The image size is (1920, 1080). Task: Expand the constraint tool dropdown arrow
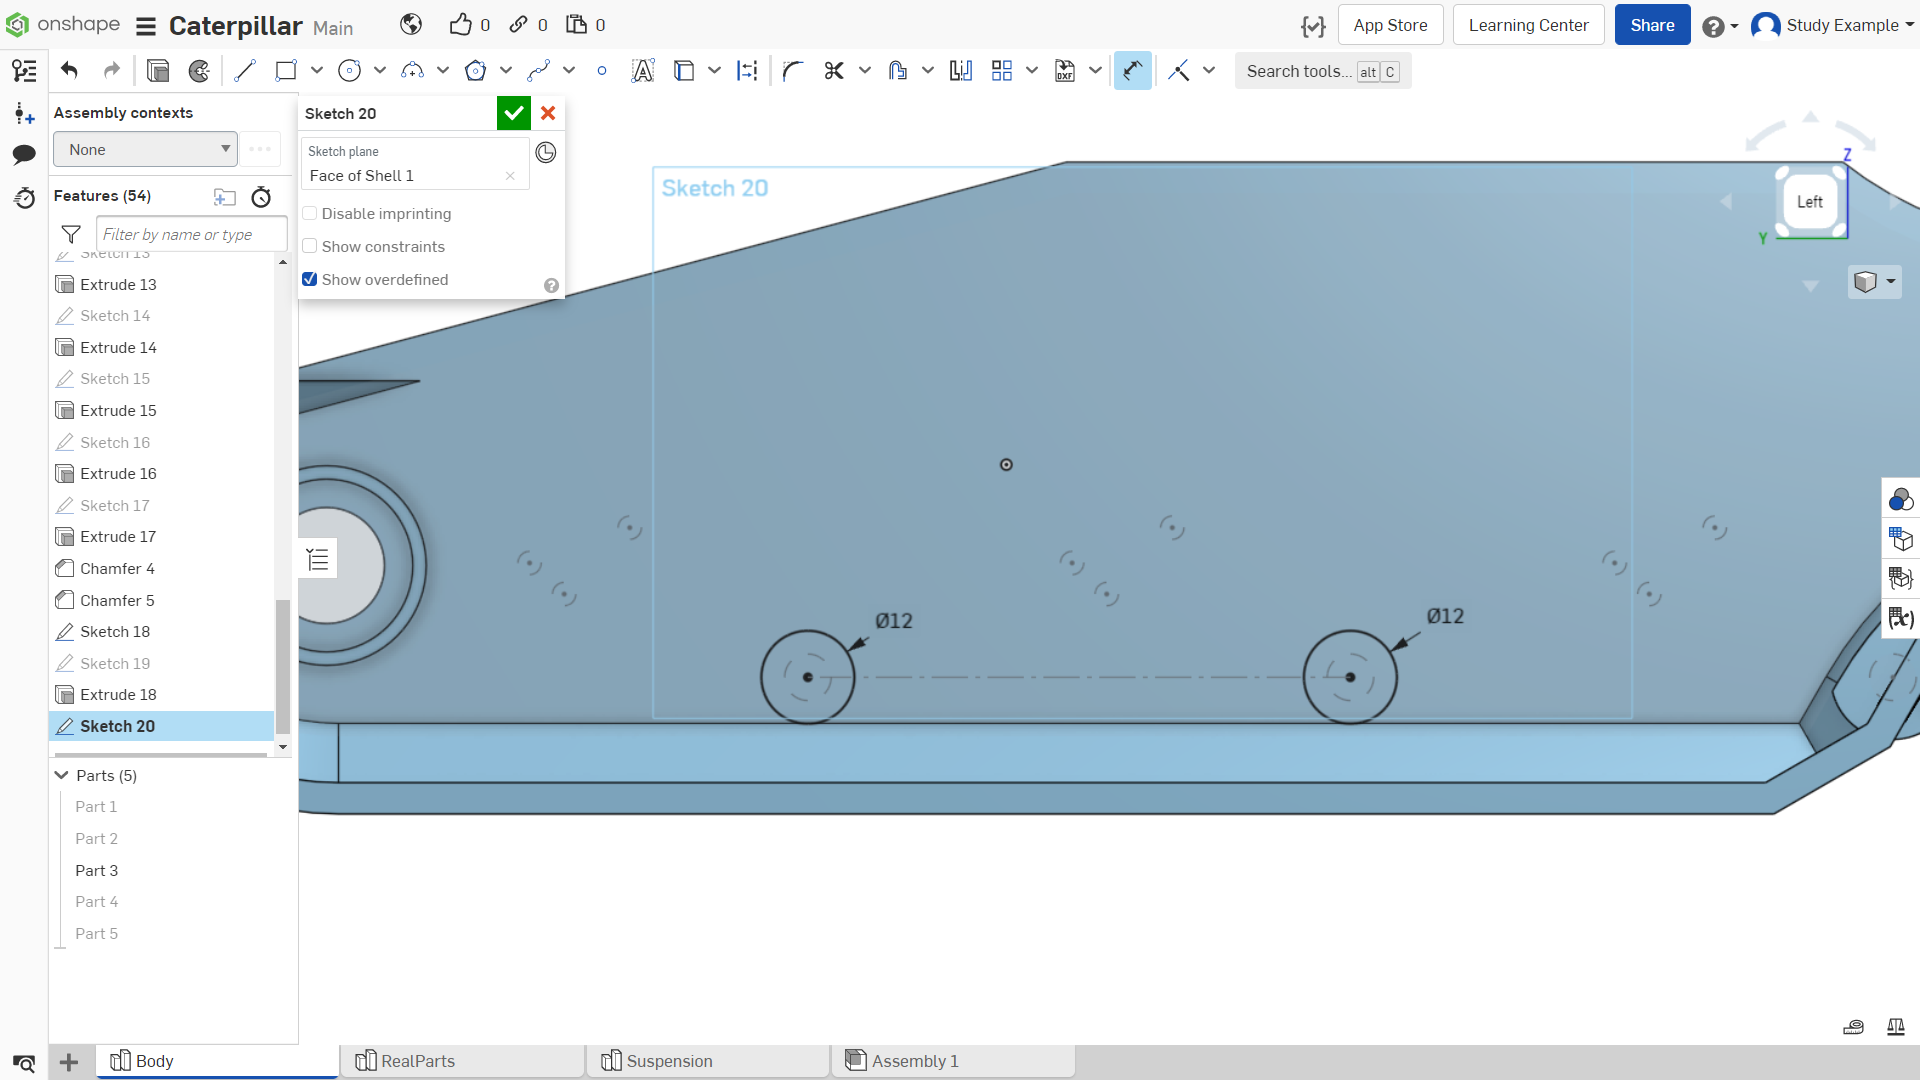[x=1209, y=71]
